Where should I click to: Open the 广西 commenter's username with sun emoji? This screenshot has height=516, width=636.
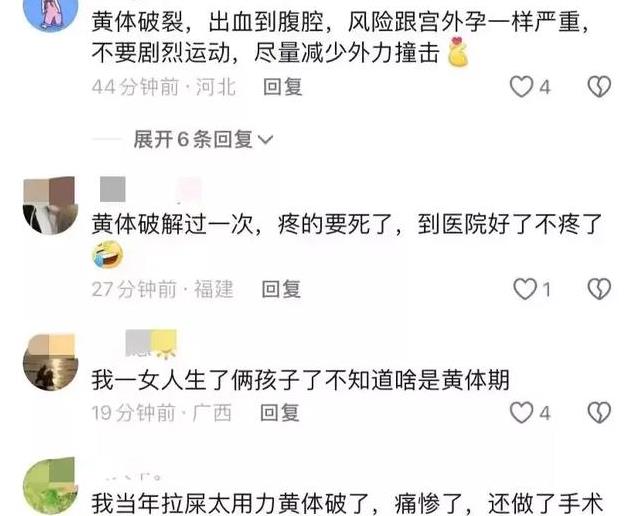click(151, 344)
